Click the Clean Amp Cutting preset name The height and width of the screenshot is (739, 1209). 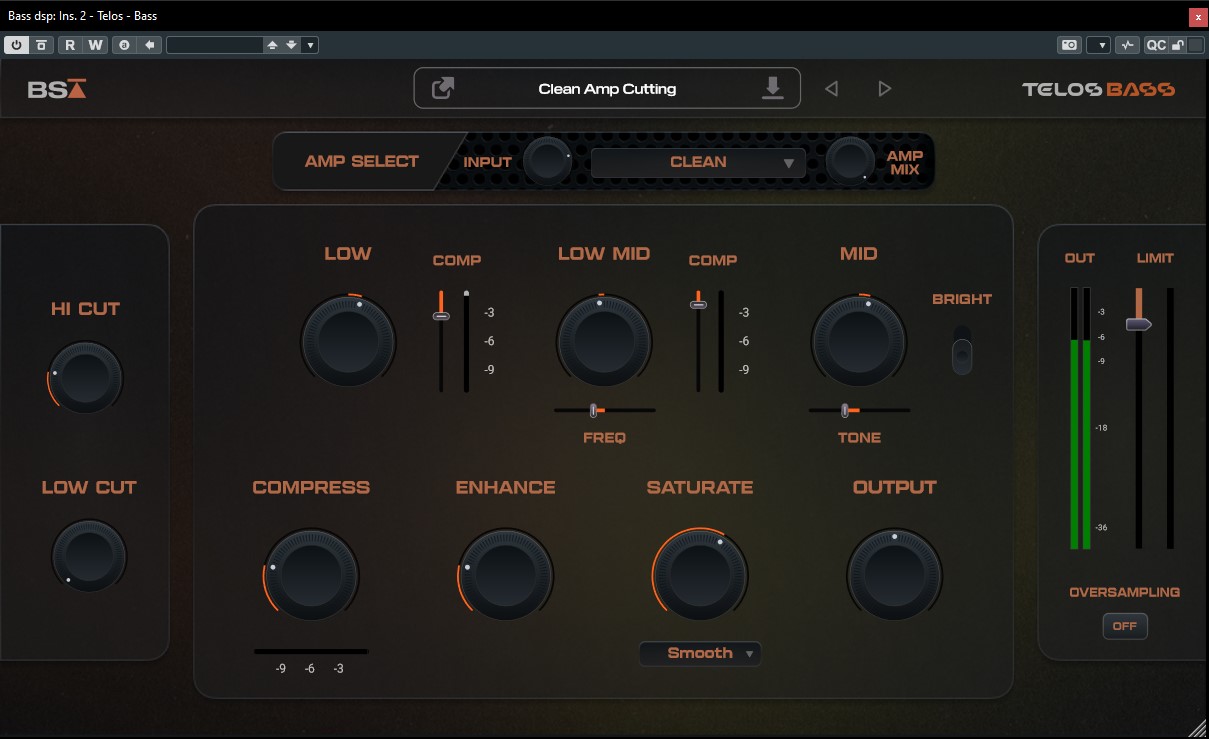(x=607, y=89)
